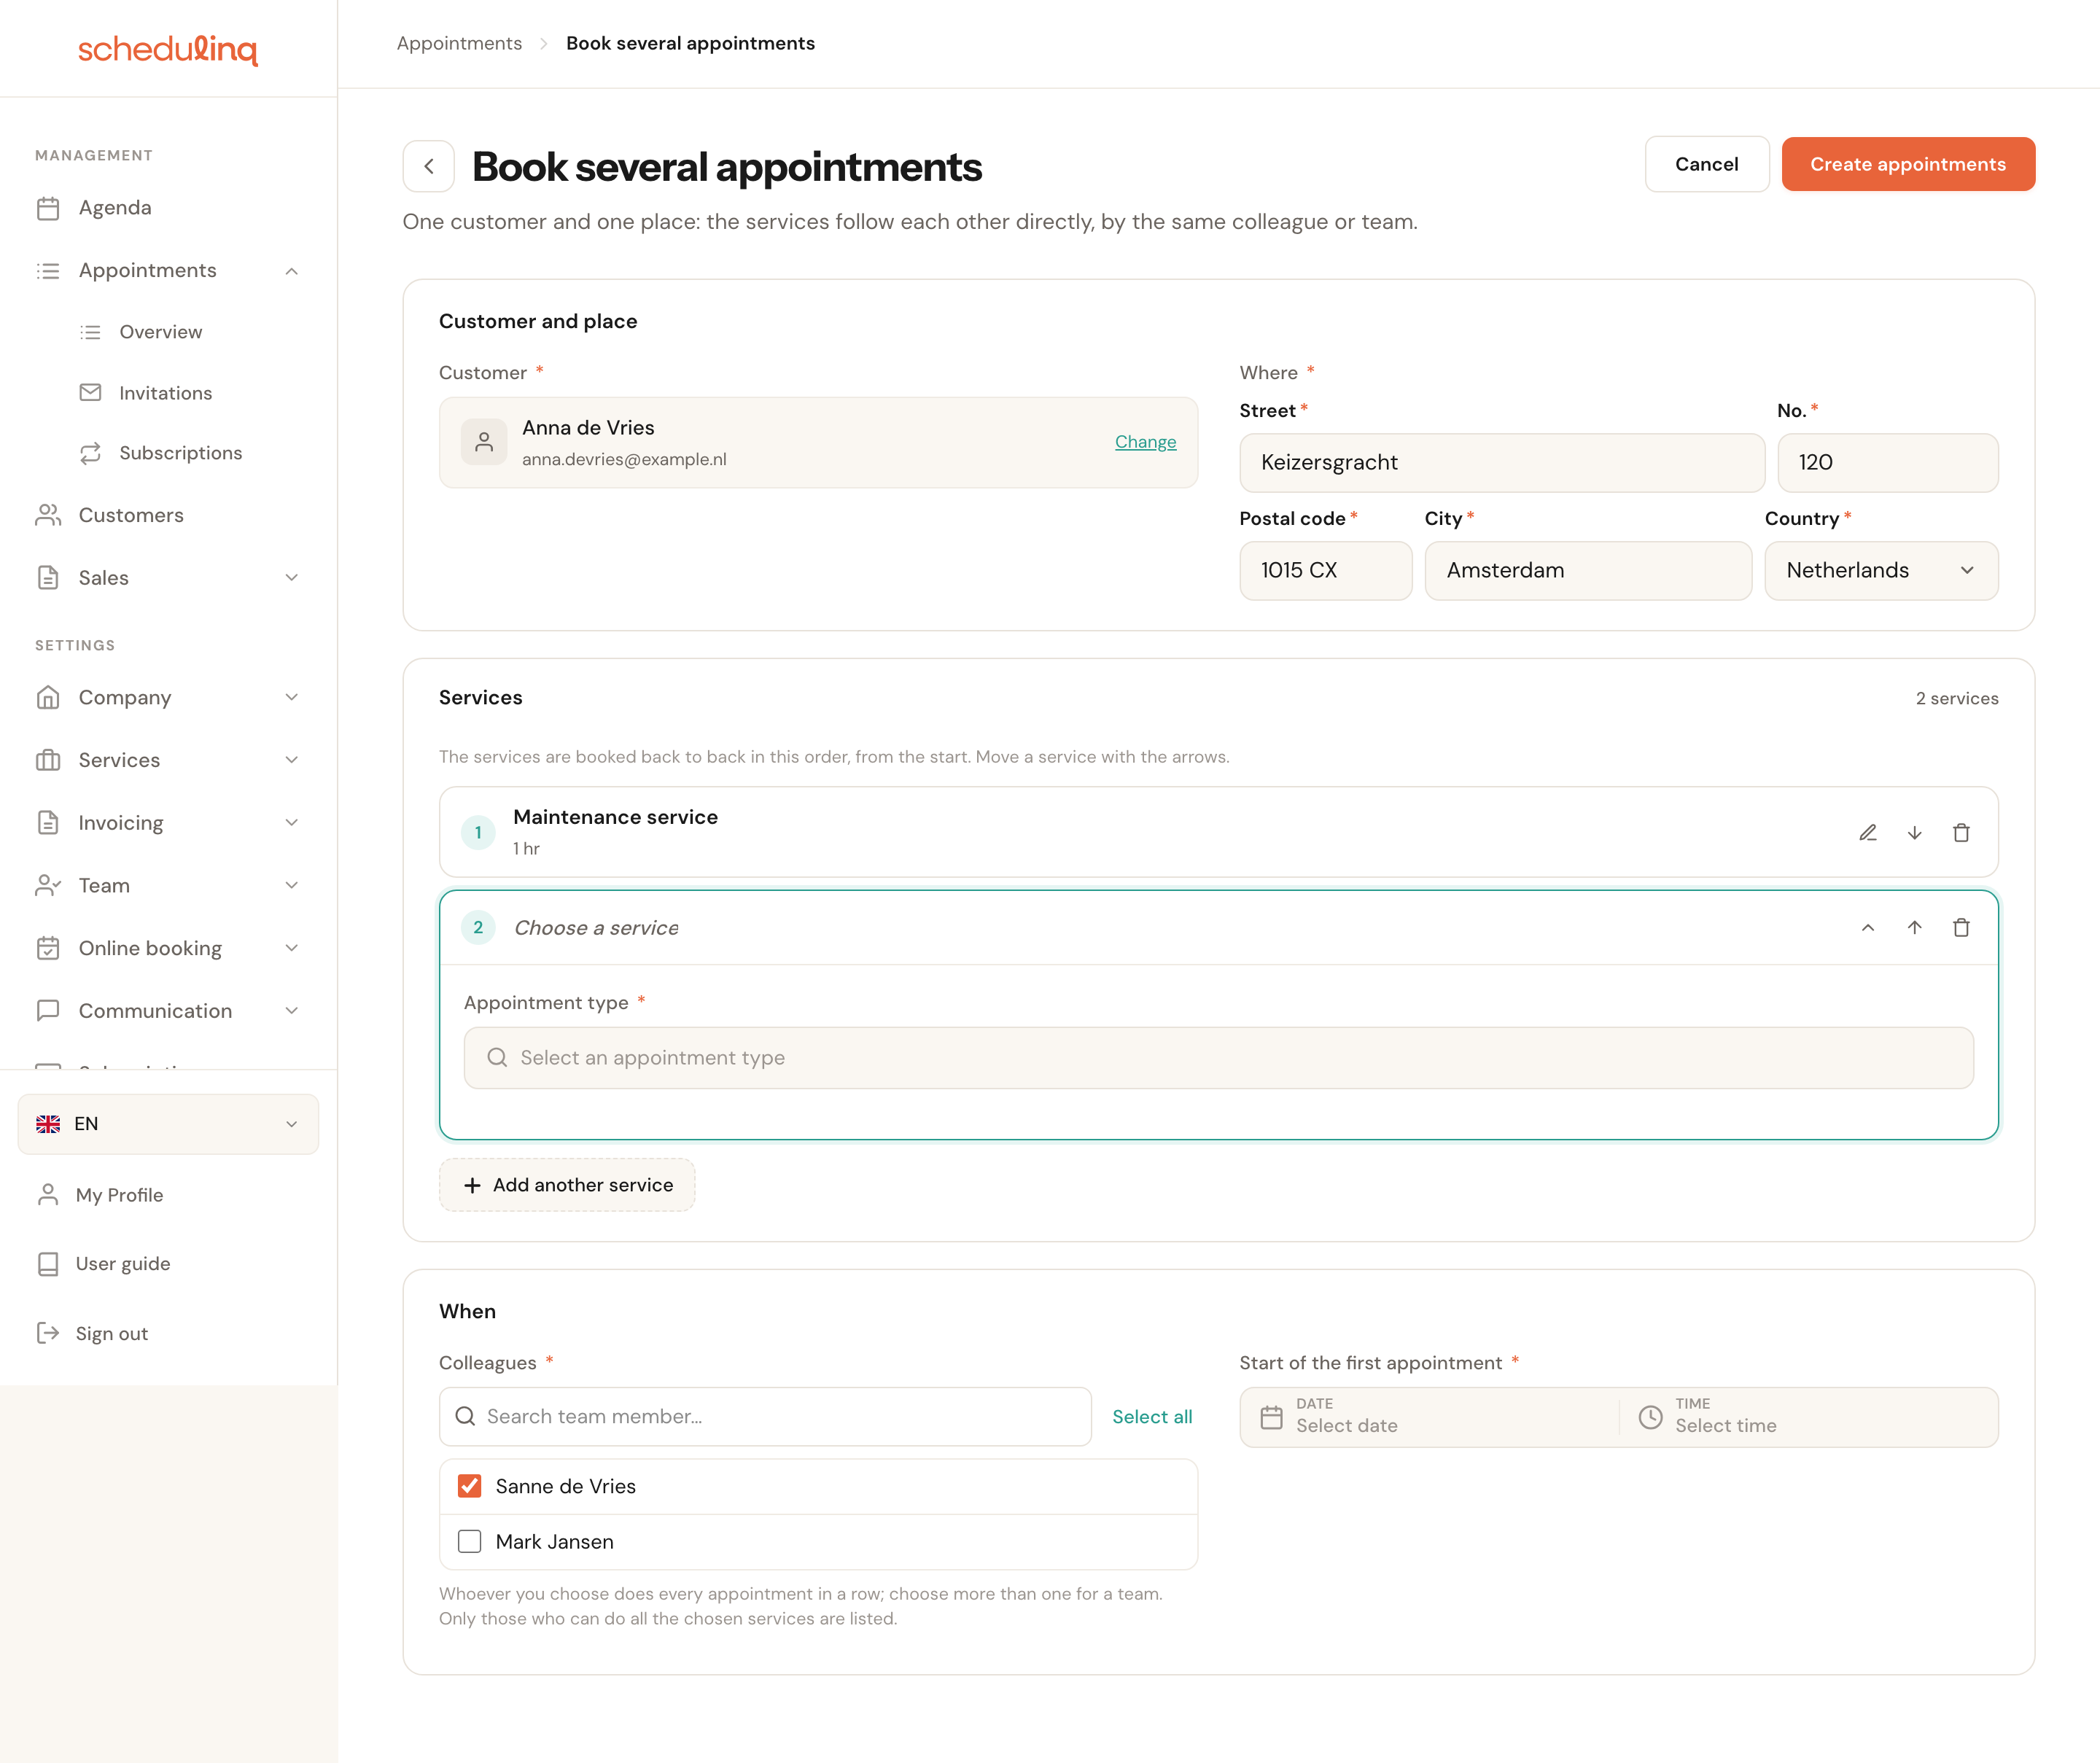This screenshot has height=1763, width=2100.
Task: Click the Company home icon
Action: pyautogui.click(x=48, y=697)
